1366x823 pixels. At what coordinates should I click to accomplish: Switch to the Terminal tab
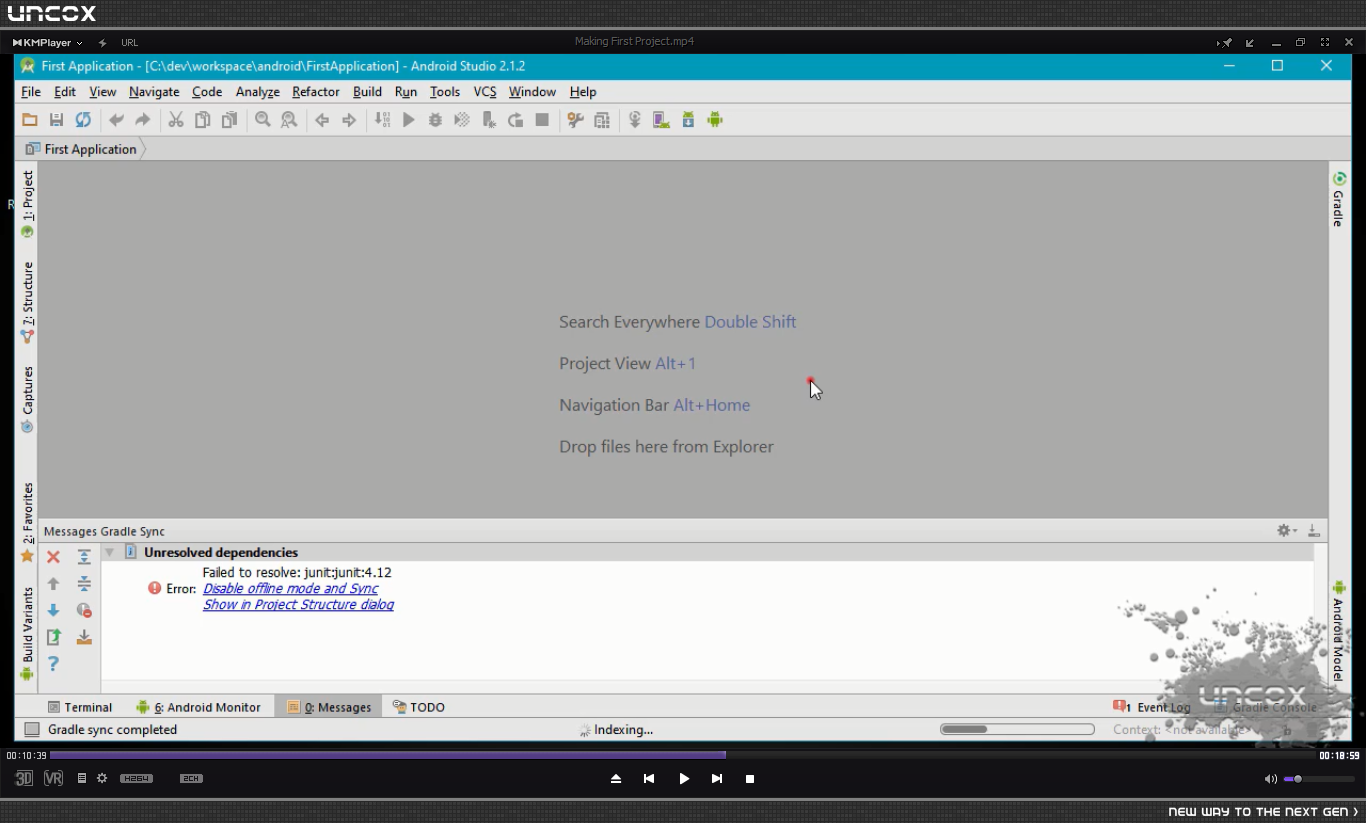[80, 707]
